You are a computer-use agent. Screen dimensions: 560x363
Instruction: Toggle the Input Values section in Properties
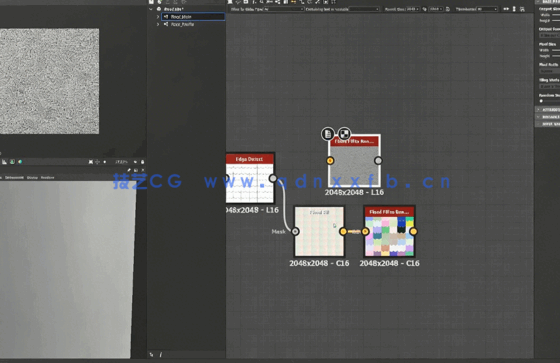coord(548,124)
